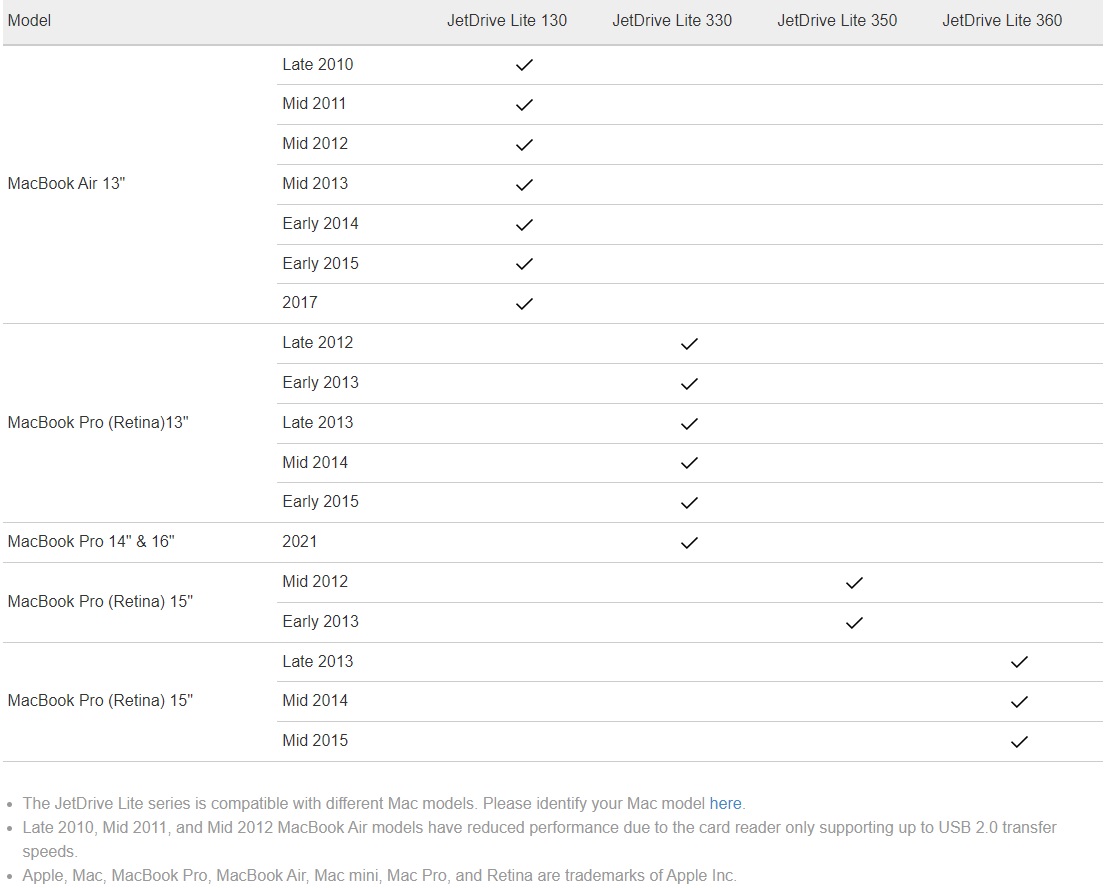Click the JetDrive Lite 360 Mid 2015 checkmark
This screenshot has height=888, width=1104.
pos(1019,742)
